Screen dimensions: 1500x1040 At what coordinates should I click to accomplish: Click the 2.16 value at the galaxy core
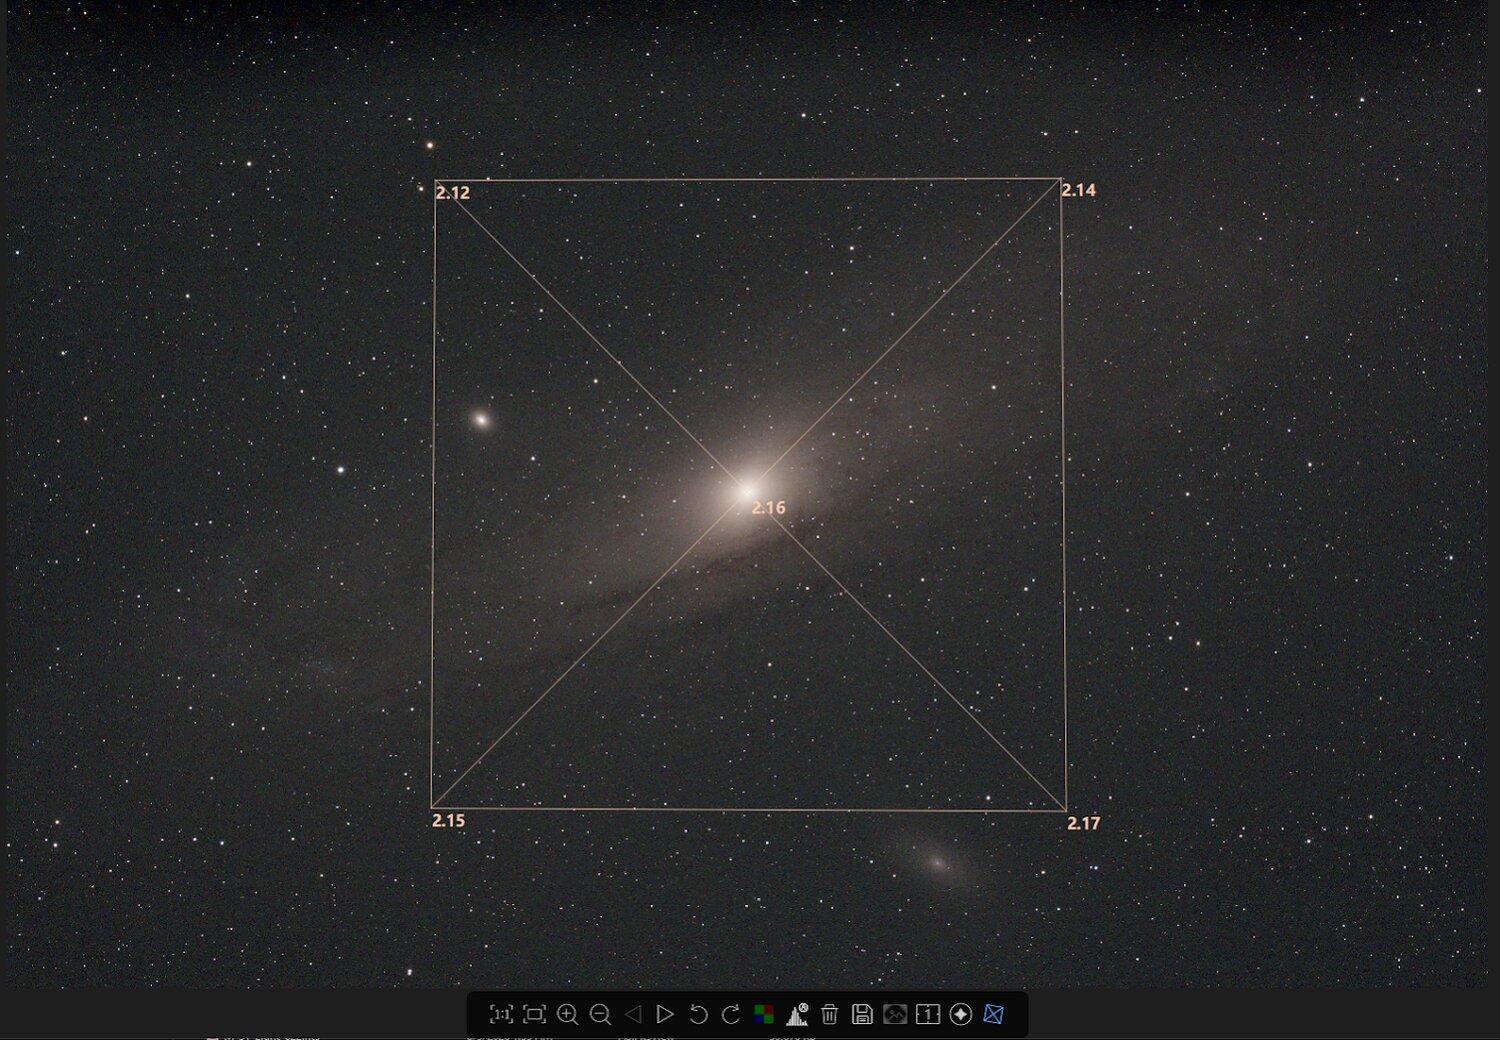click(x=769, y=508)
